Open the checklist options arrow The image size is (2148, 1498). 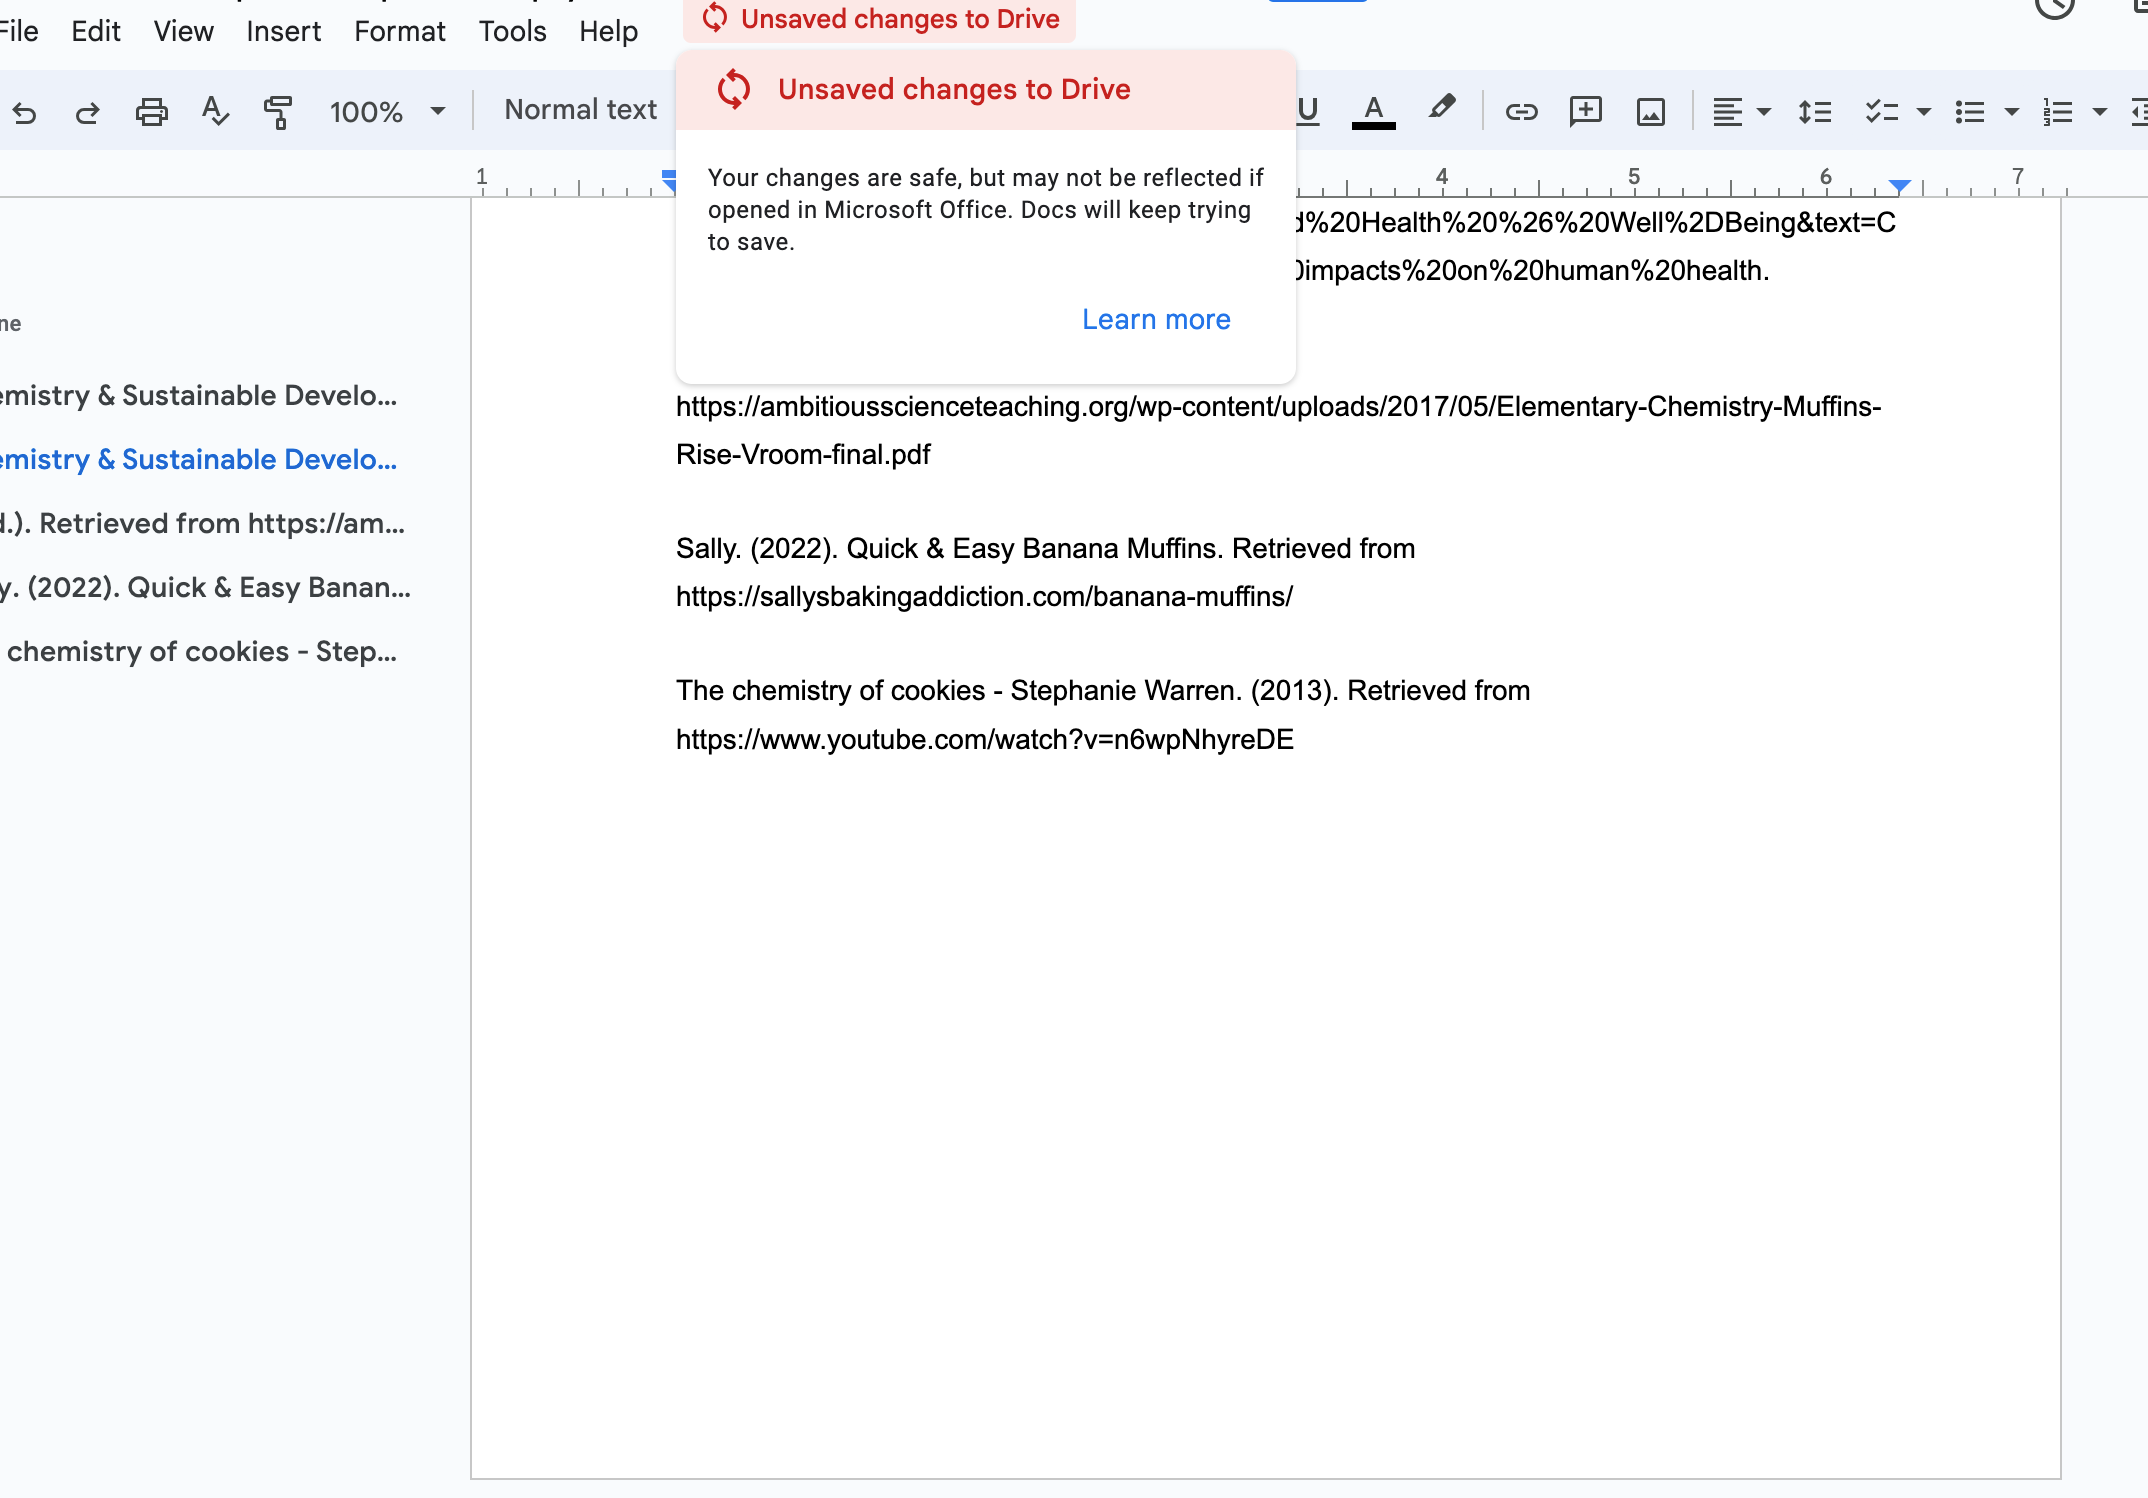click(1923, 111)
